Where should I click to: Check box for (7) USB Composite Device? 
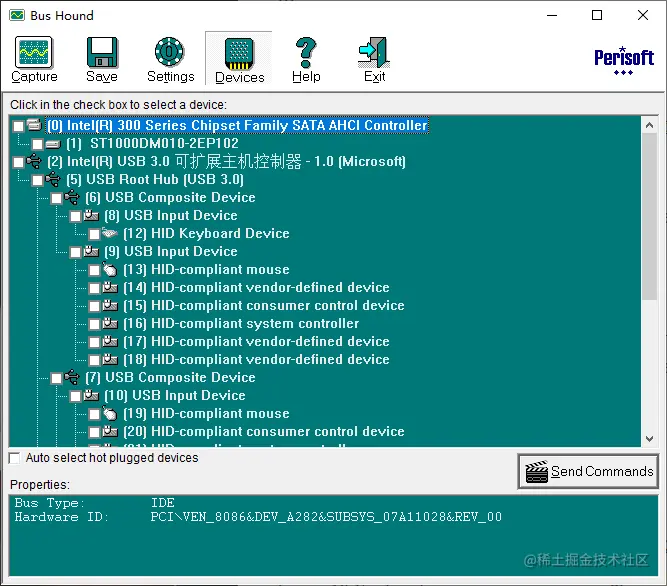point(57,378)
